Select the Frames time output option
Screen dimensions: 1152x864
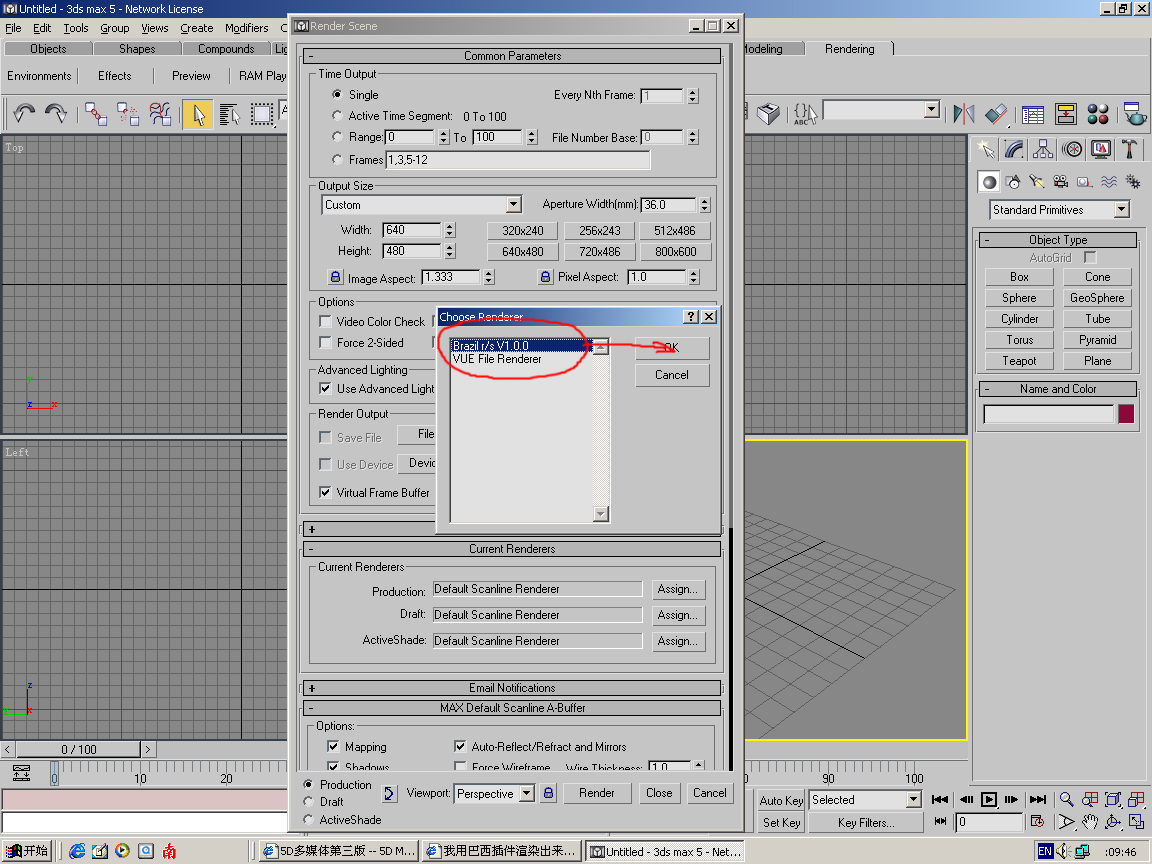(x=336, y=159)
